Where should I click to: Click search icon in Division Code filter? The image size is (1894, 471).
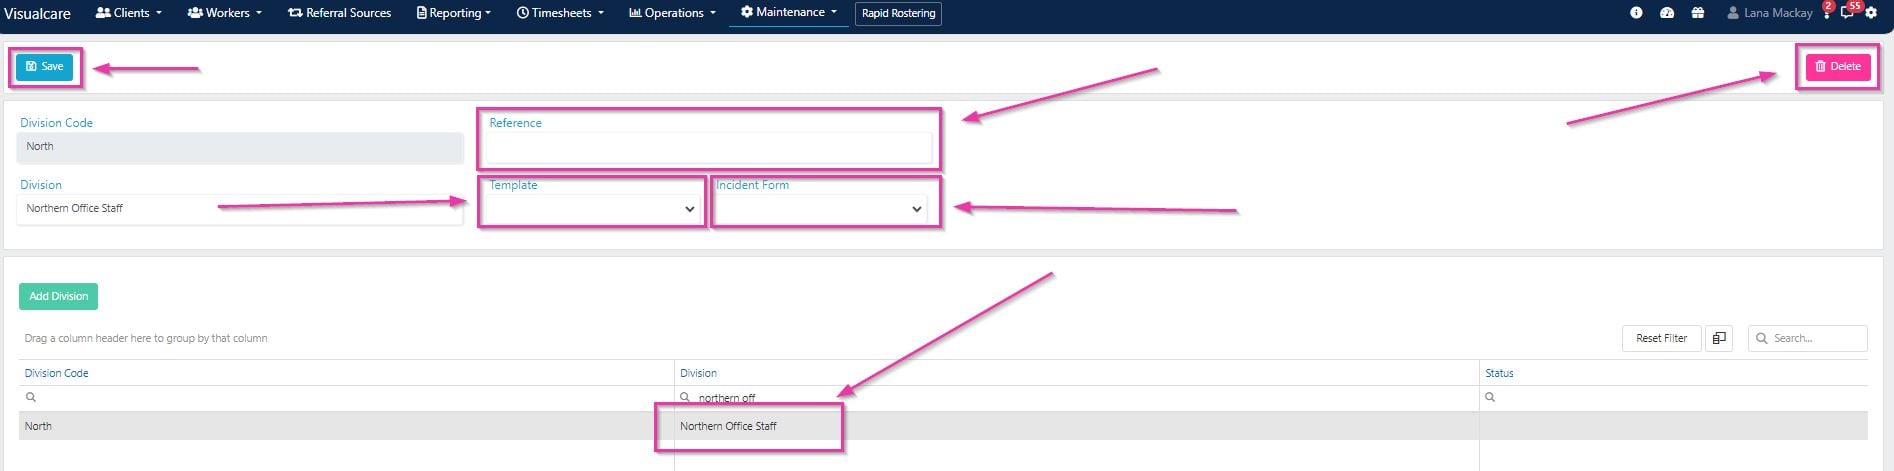click(31, 397)
